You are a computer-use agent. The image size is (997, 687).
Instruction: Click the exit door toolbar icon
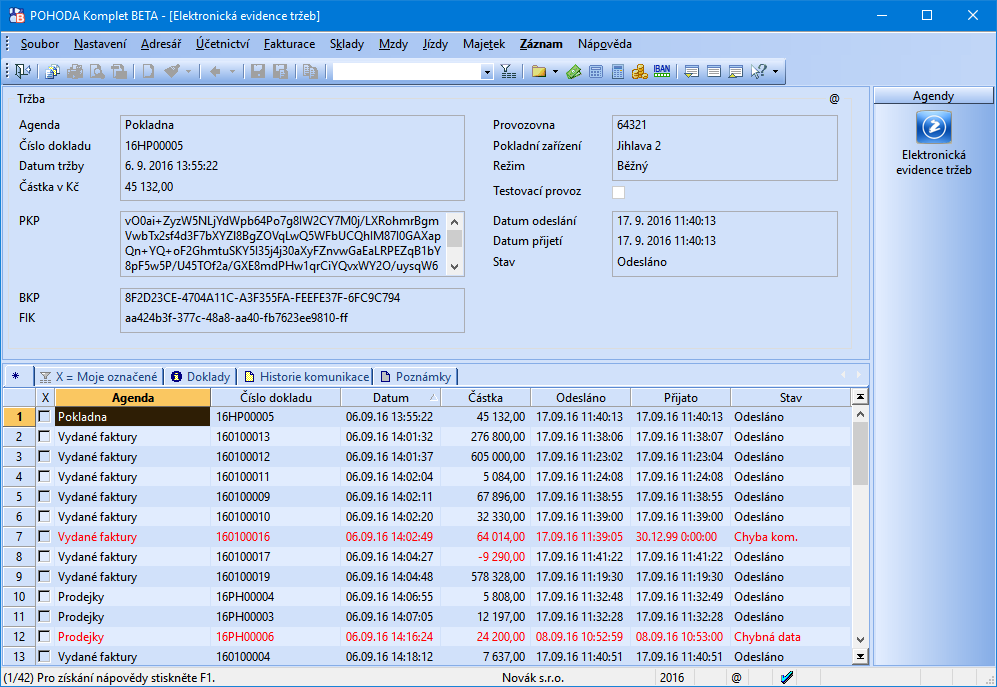[22, 71]
